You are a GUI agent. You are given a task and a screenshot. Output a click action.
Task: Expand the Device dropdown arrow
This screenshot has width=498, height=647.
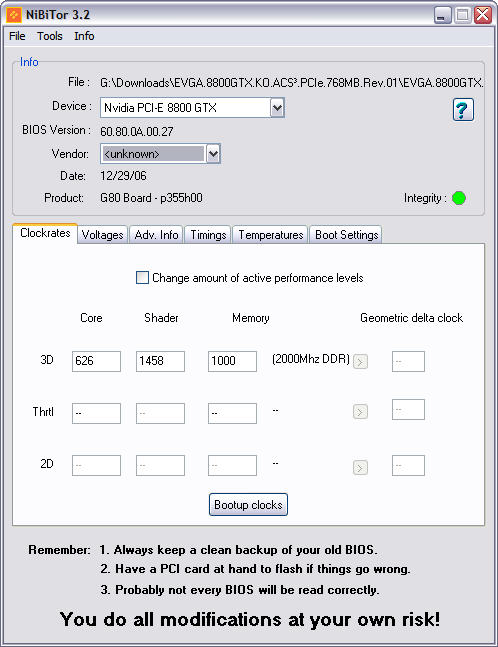click(277, 108)
